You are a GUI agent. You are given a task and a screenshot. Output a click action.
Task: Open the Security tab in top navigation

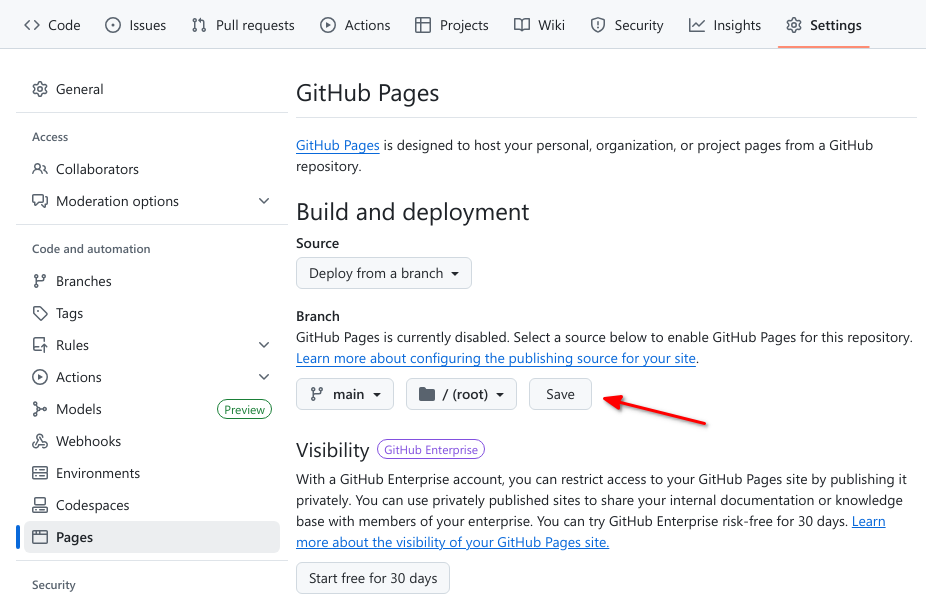[627, 25]
